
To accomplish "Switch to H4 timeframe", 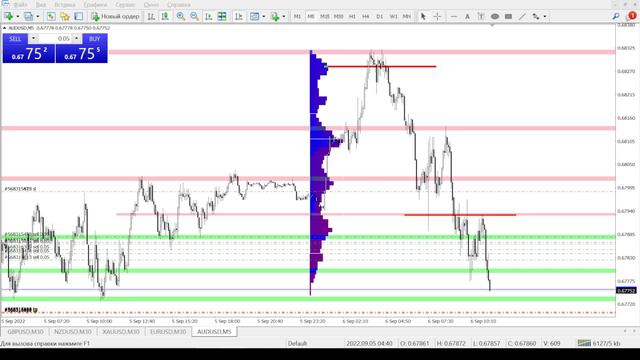I will [x=366, y=16].
